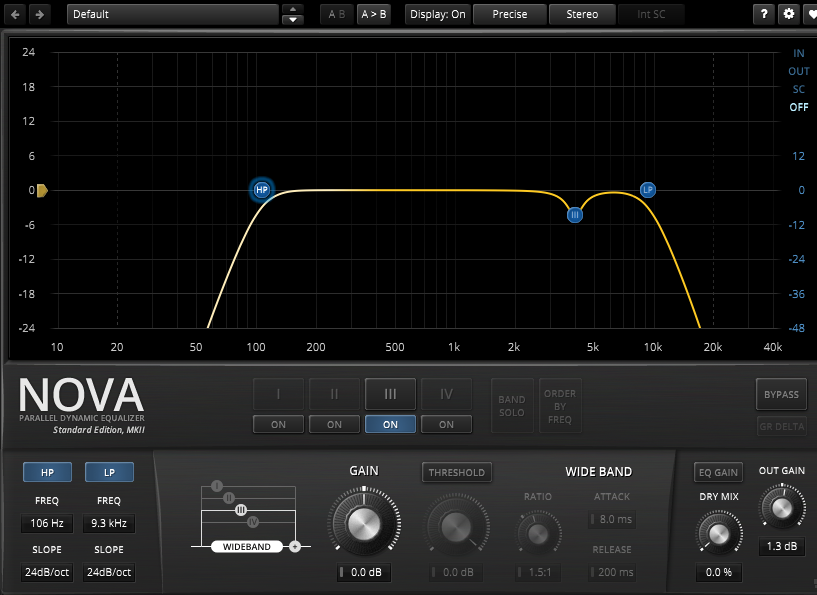Open the HP slope 24dB/oct dropdown
This screenshot has width=817, height=595.
coord(47,572)
